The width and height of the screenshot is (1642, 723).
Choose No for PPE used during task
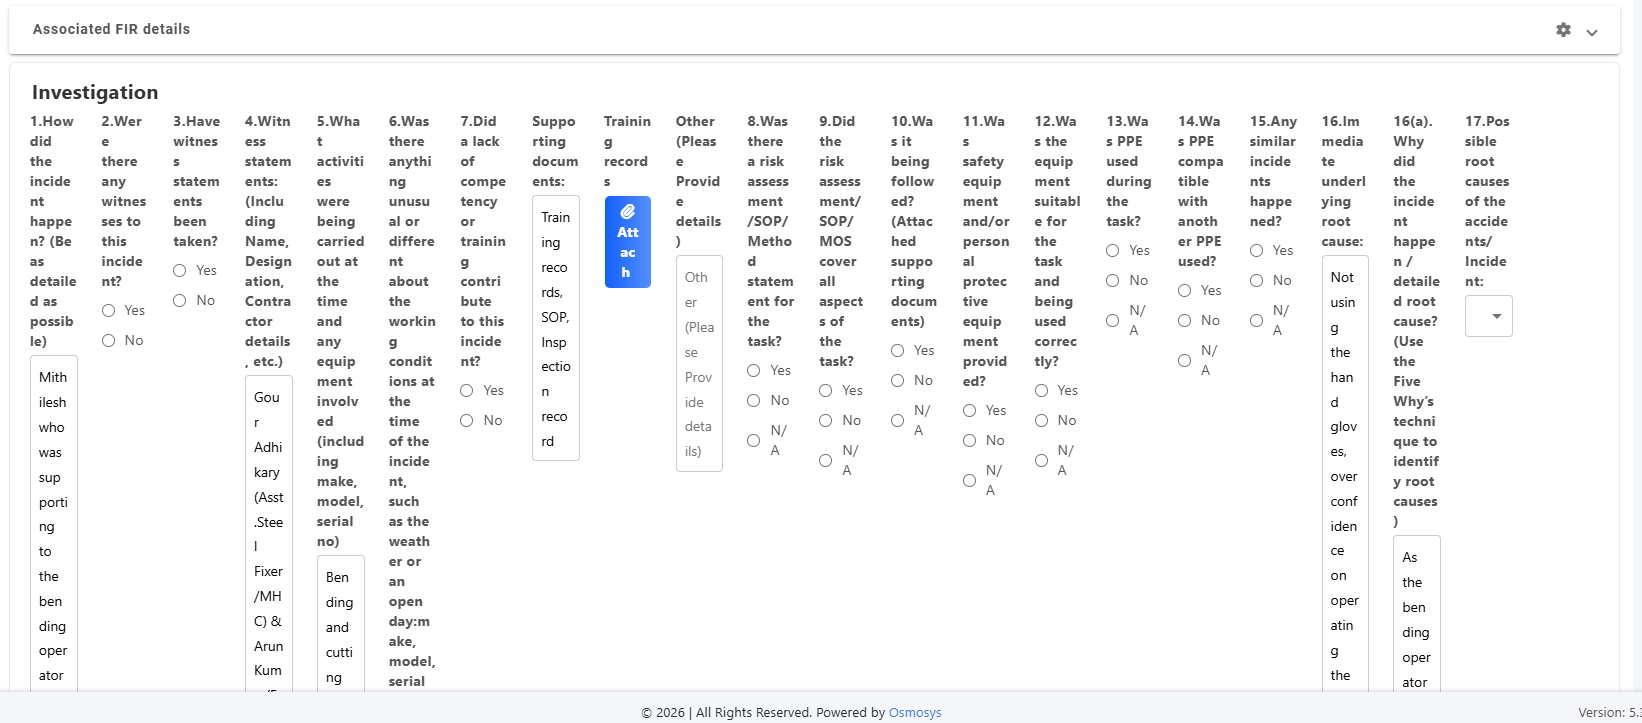click(x=1113, y=281)
